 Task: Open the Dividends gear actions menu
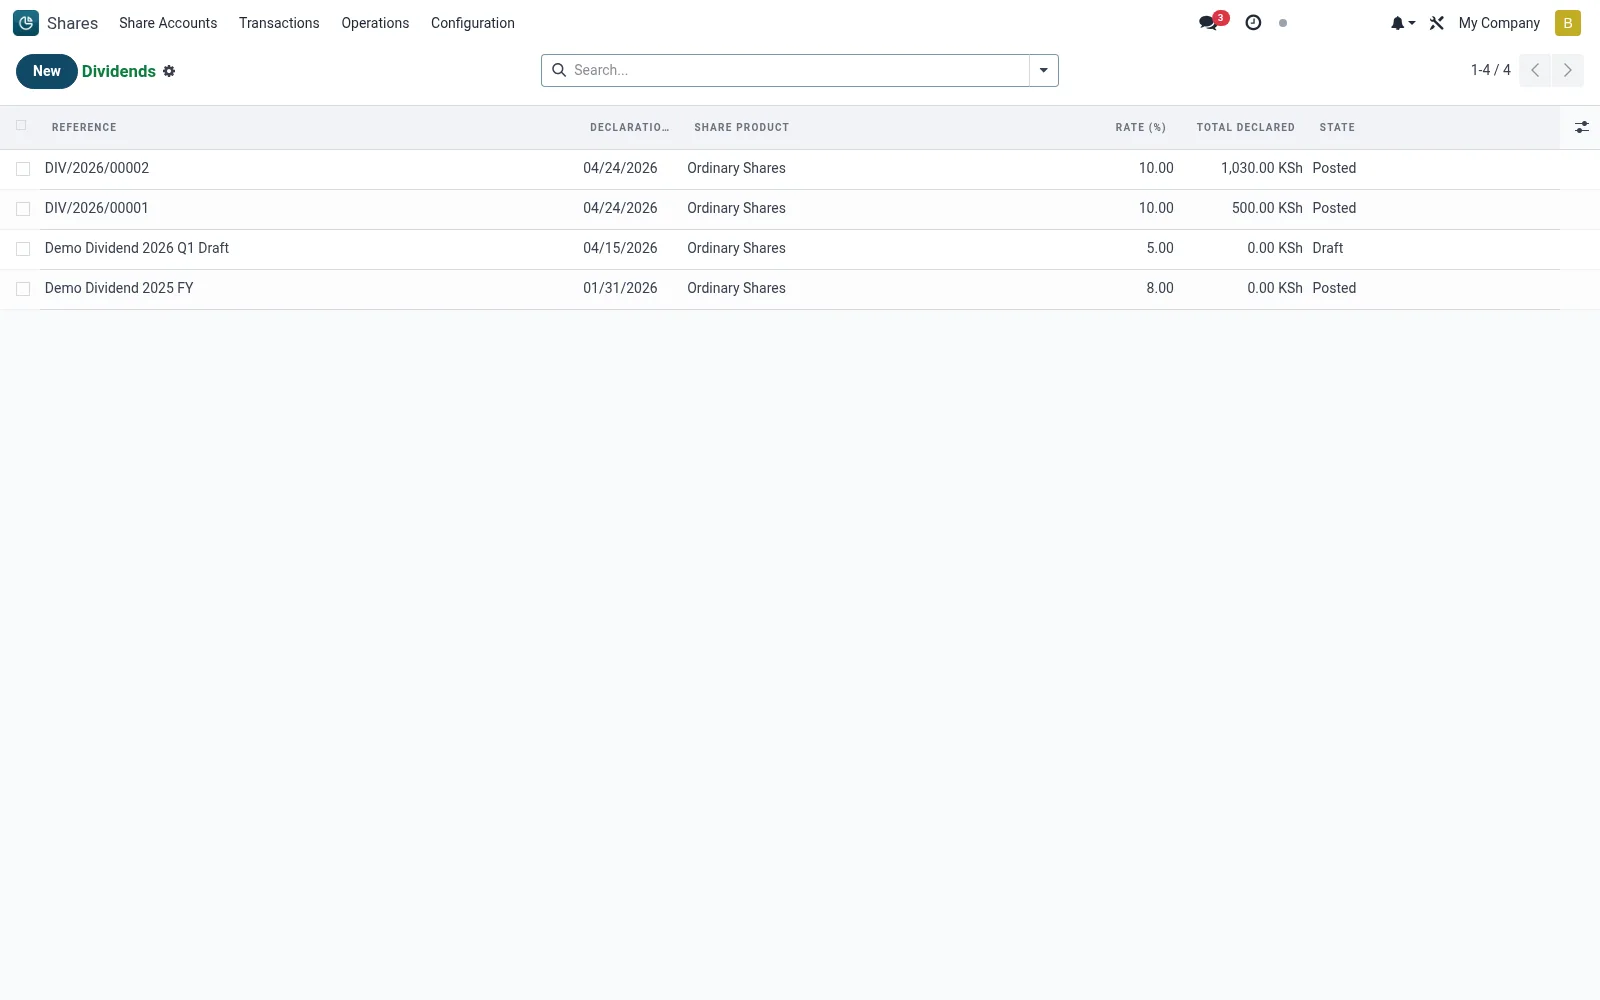pos(169,71)
